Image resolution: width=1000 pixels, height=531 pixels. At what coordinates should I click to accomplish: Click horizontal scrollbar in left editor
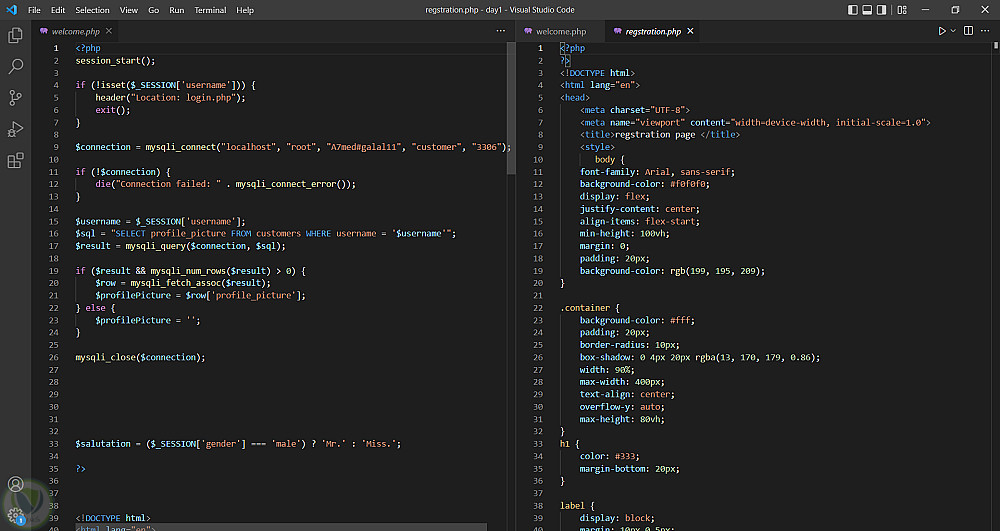point(280,526)
